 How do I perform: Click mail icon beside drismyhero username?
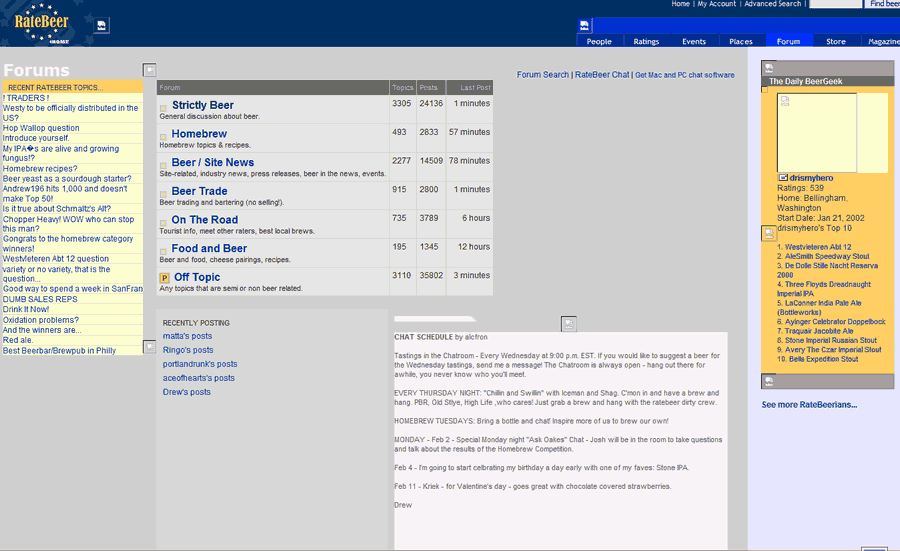pyautogui.click(x=783, y=178)
